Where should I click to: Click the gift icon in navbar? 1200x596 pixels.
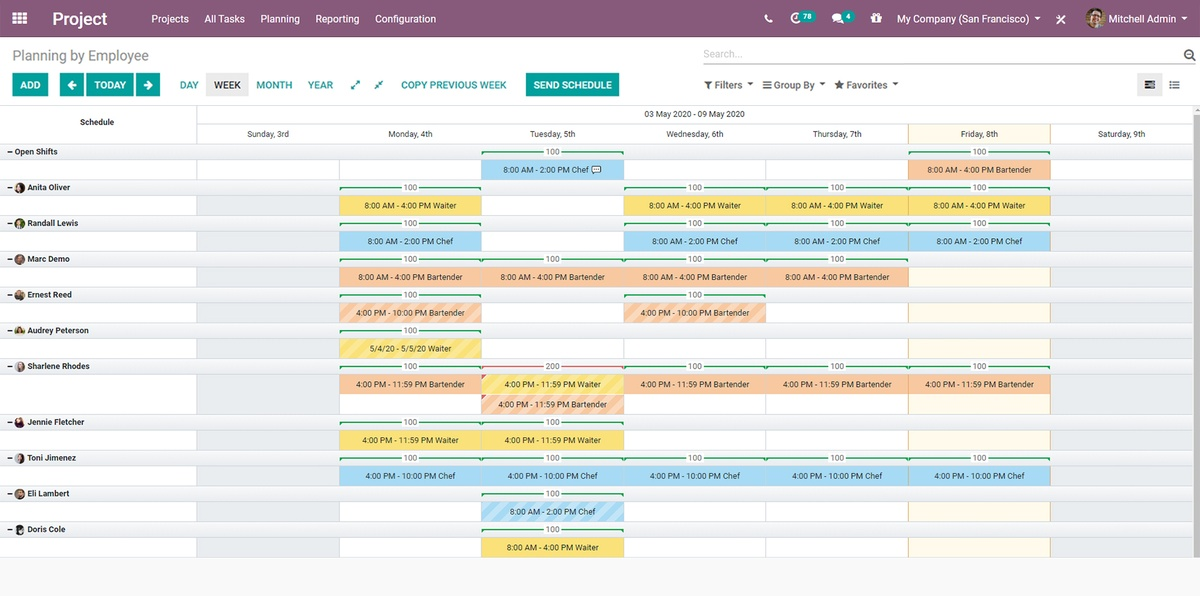(x=876, y=19)
